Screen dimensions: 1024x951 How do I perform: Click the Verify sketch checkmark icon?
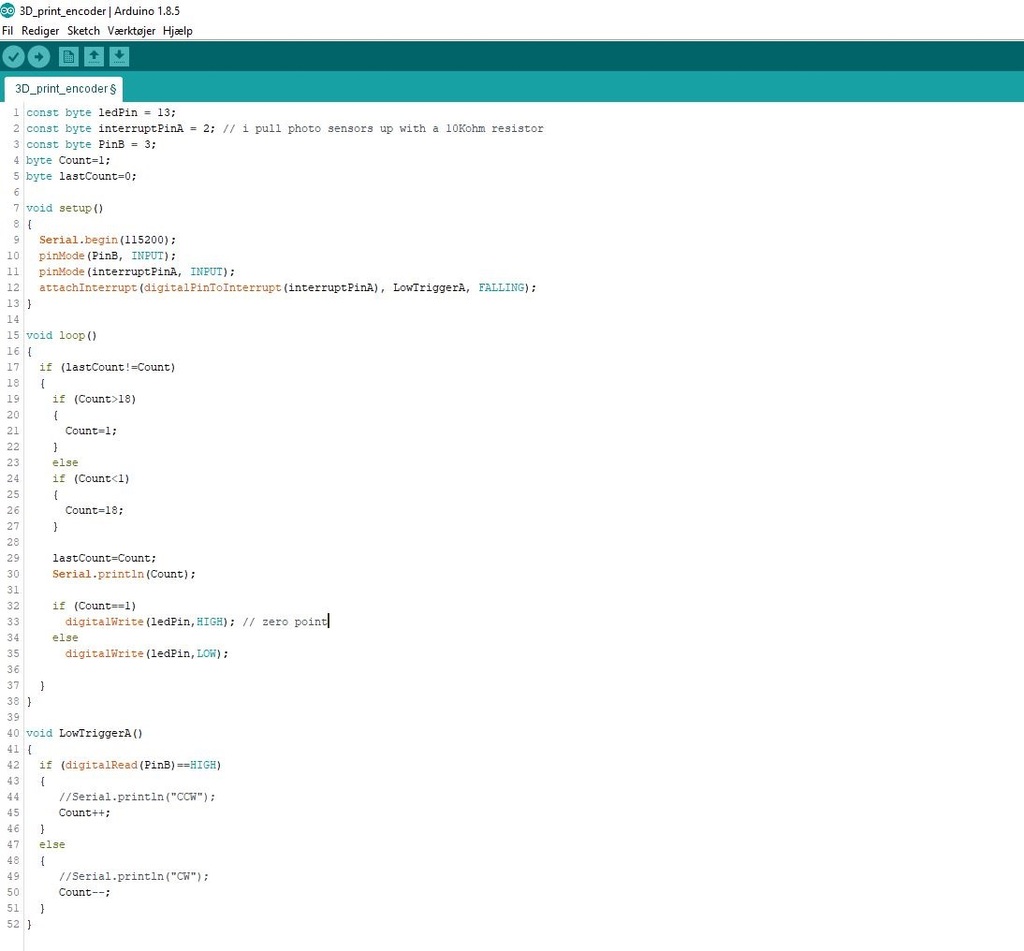pos(13,57)
